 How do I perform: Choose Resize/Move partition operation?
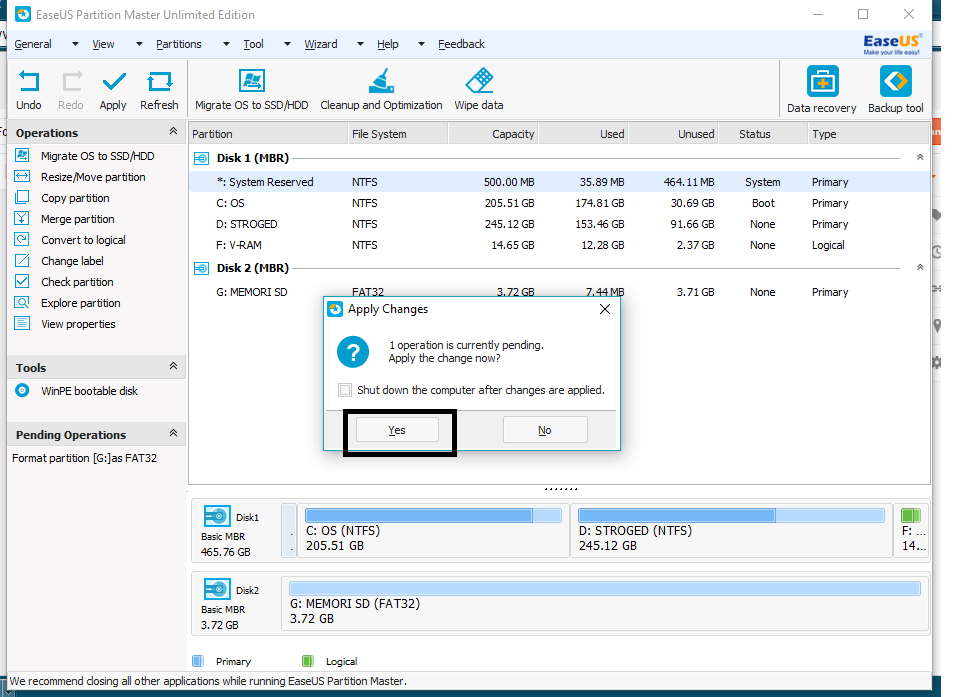click(93, 177)
